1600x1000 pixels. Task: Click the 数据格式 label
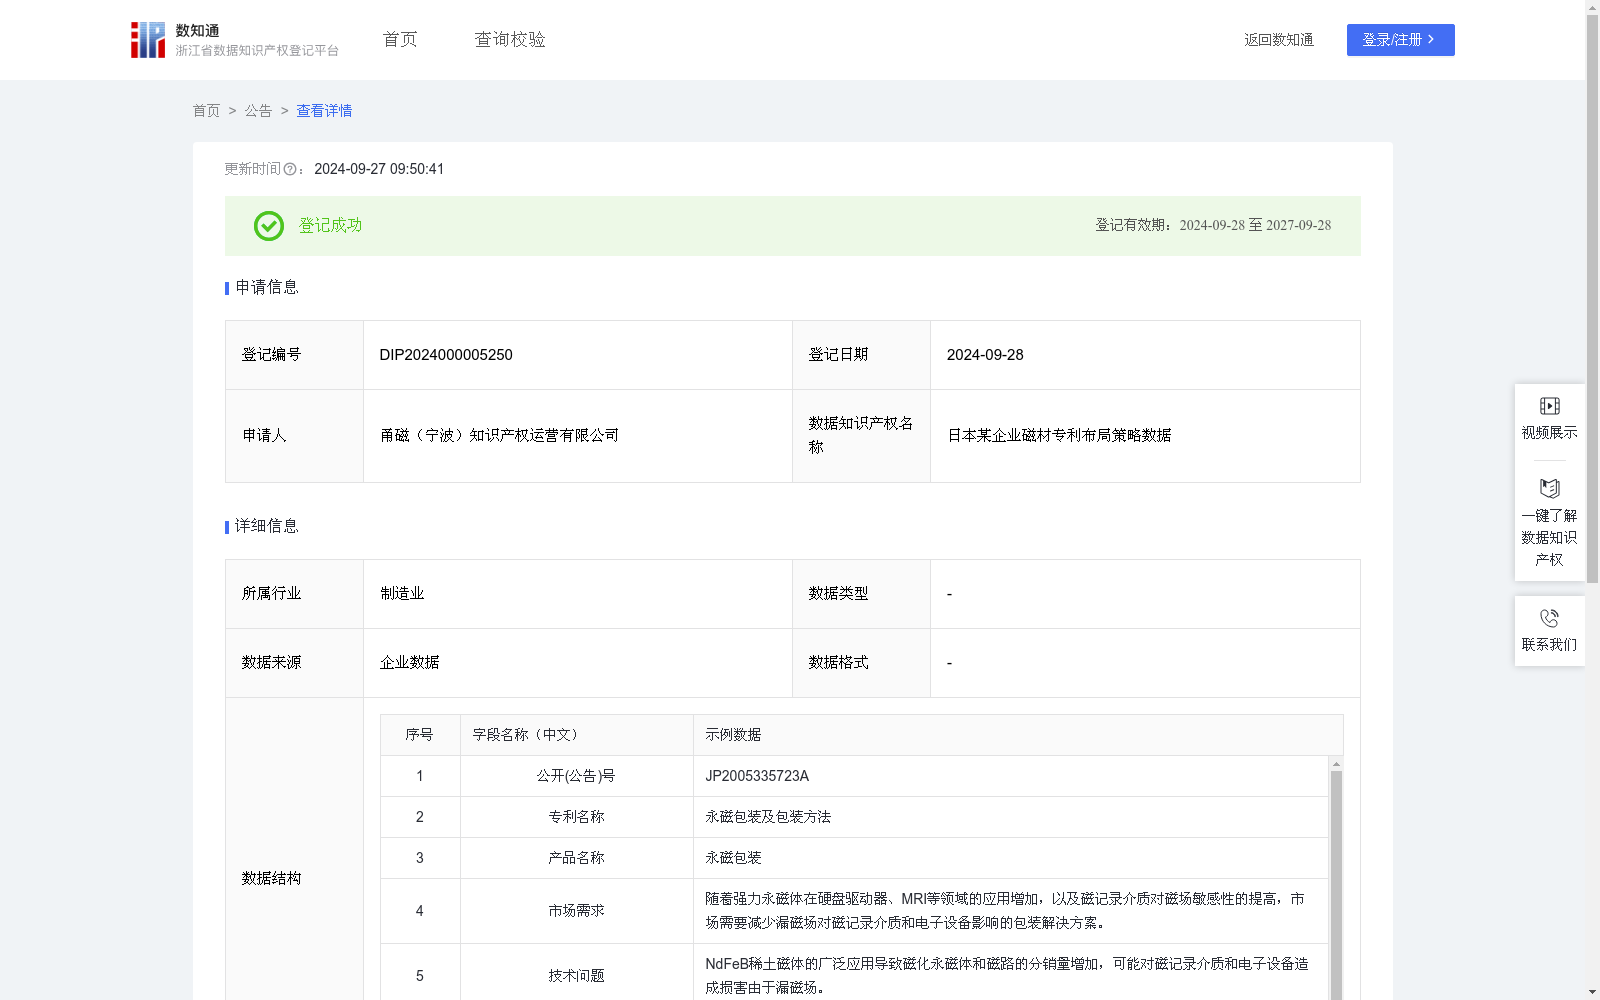[838, 662]
